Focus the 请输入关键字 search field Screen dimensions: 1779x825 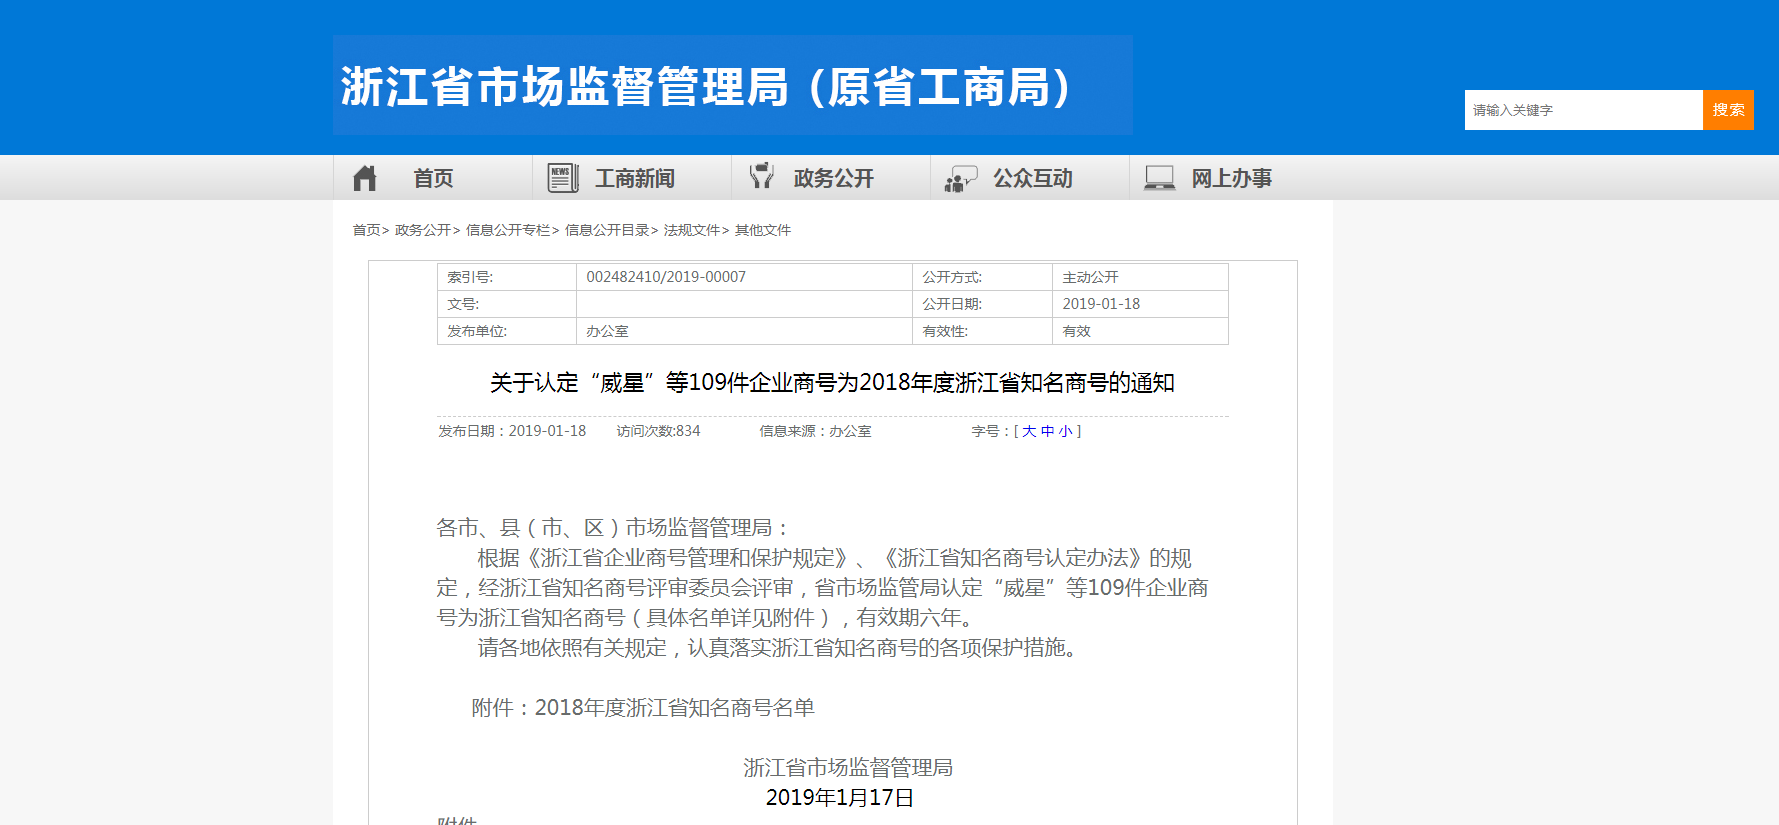[x=1583, y=110]
